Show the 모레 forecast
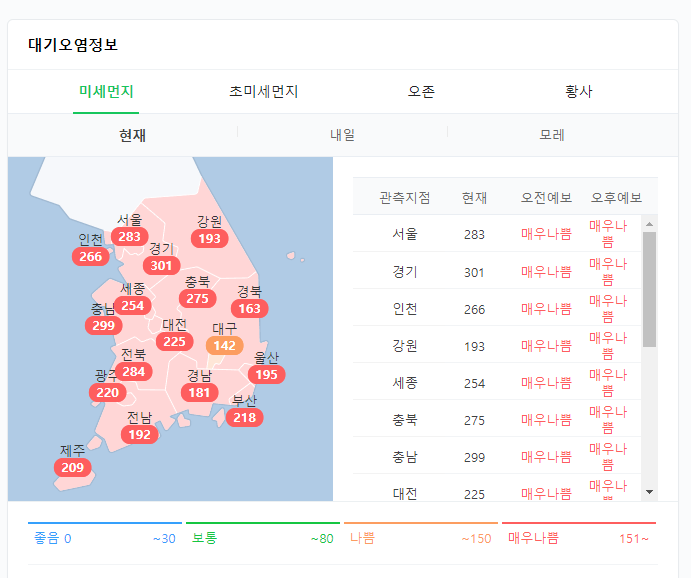The image size is (691, 578). pyautogui.click(x=552, y=135)
